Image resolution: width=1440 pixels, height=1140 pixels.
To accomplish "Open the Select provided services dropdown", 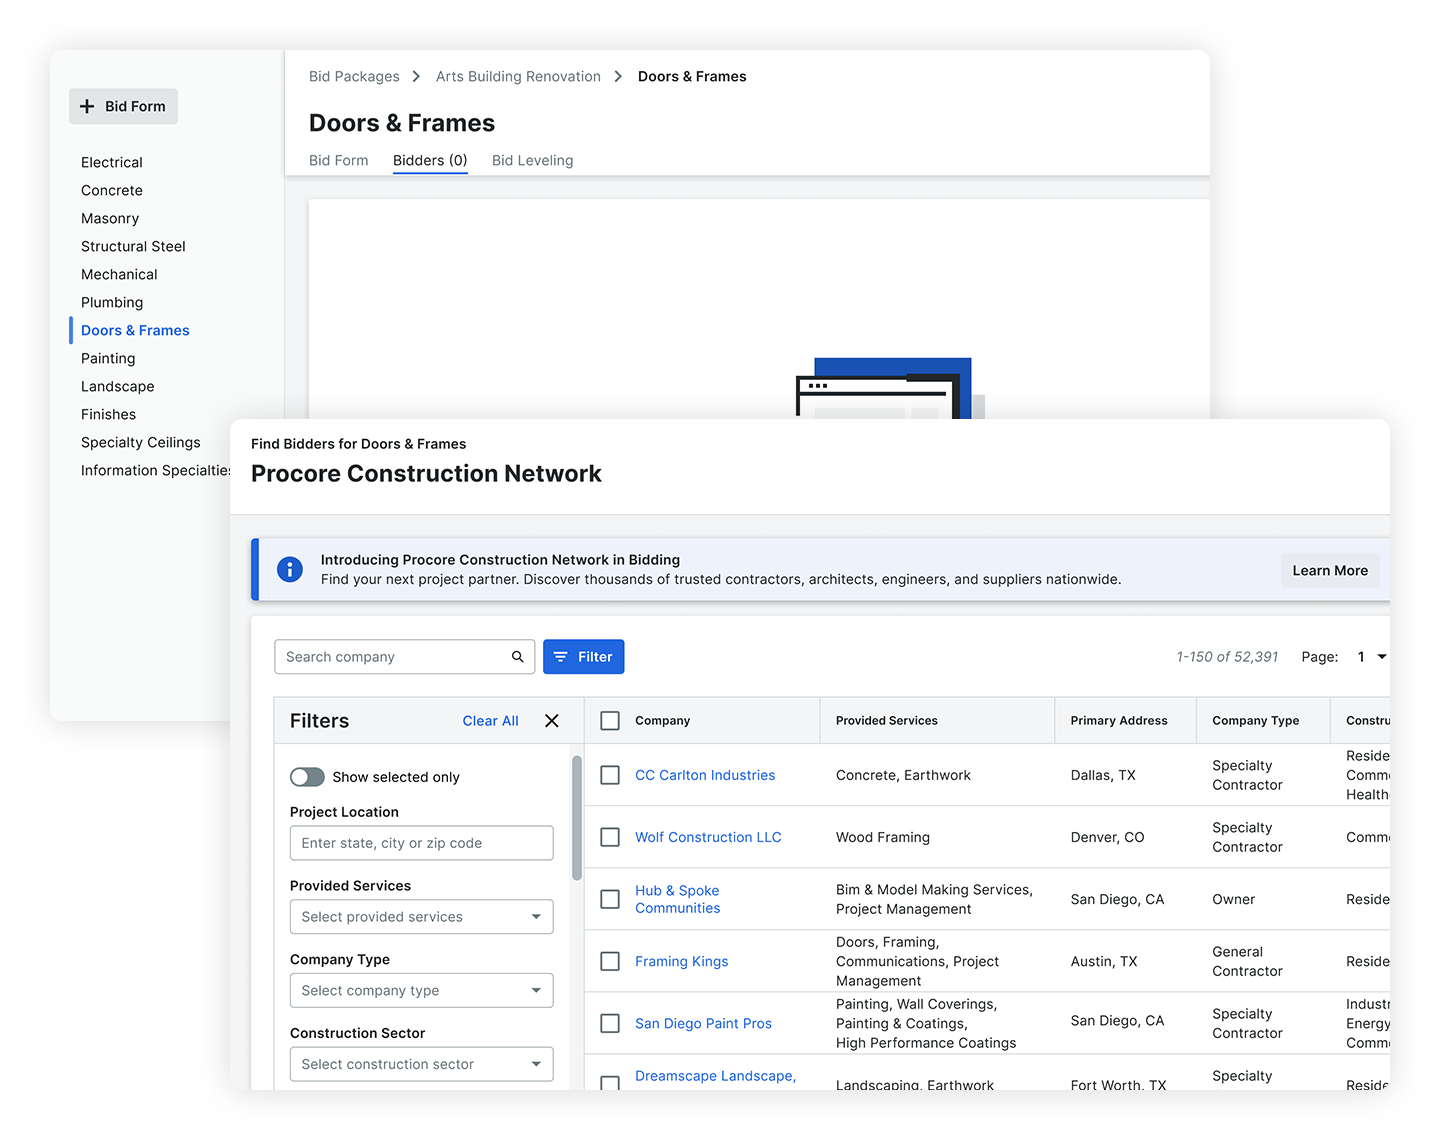I will 420,916.
